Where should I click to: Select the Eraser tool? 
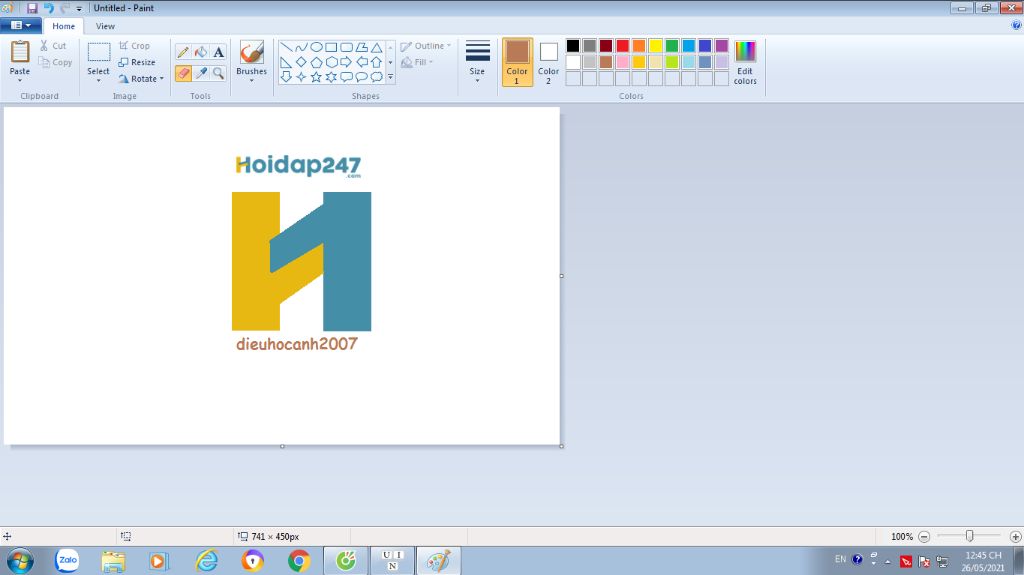[x=184, y=73]
